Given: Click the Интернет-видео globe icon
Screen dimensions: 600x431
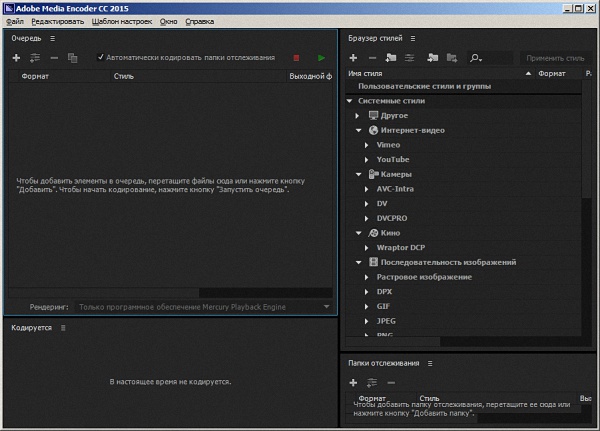Looking at the screenshot, I should coord(373,130).
